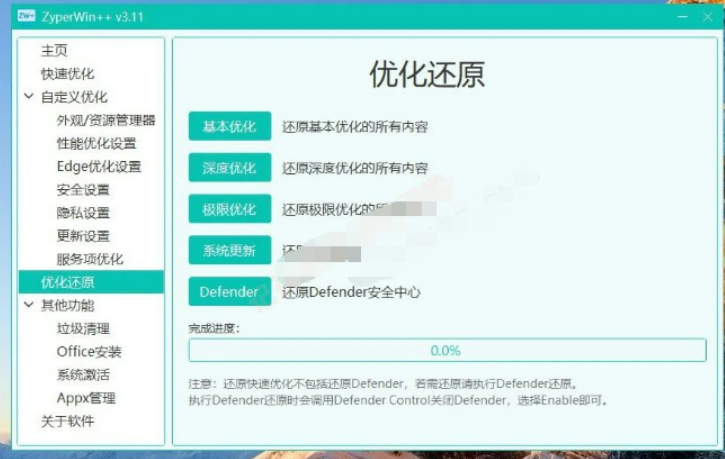
Task: Close the ZyperWin++ window
Action: click(708, 15)
